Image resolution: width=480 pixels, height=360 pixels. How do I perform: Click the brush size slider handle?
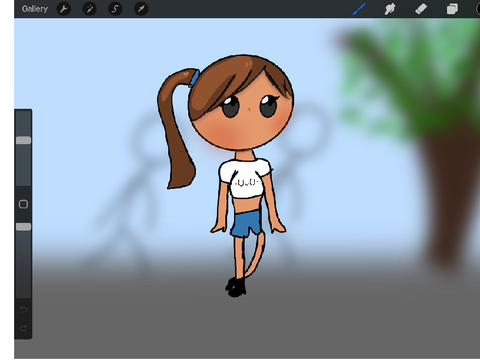point(23,140)
